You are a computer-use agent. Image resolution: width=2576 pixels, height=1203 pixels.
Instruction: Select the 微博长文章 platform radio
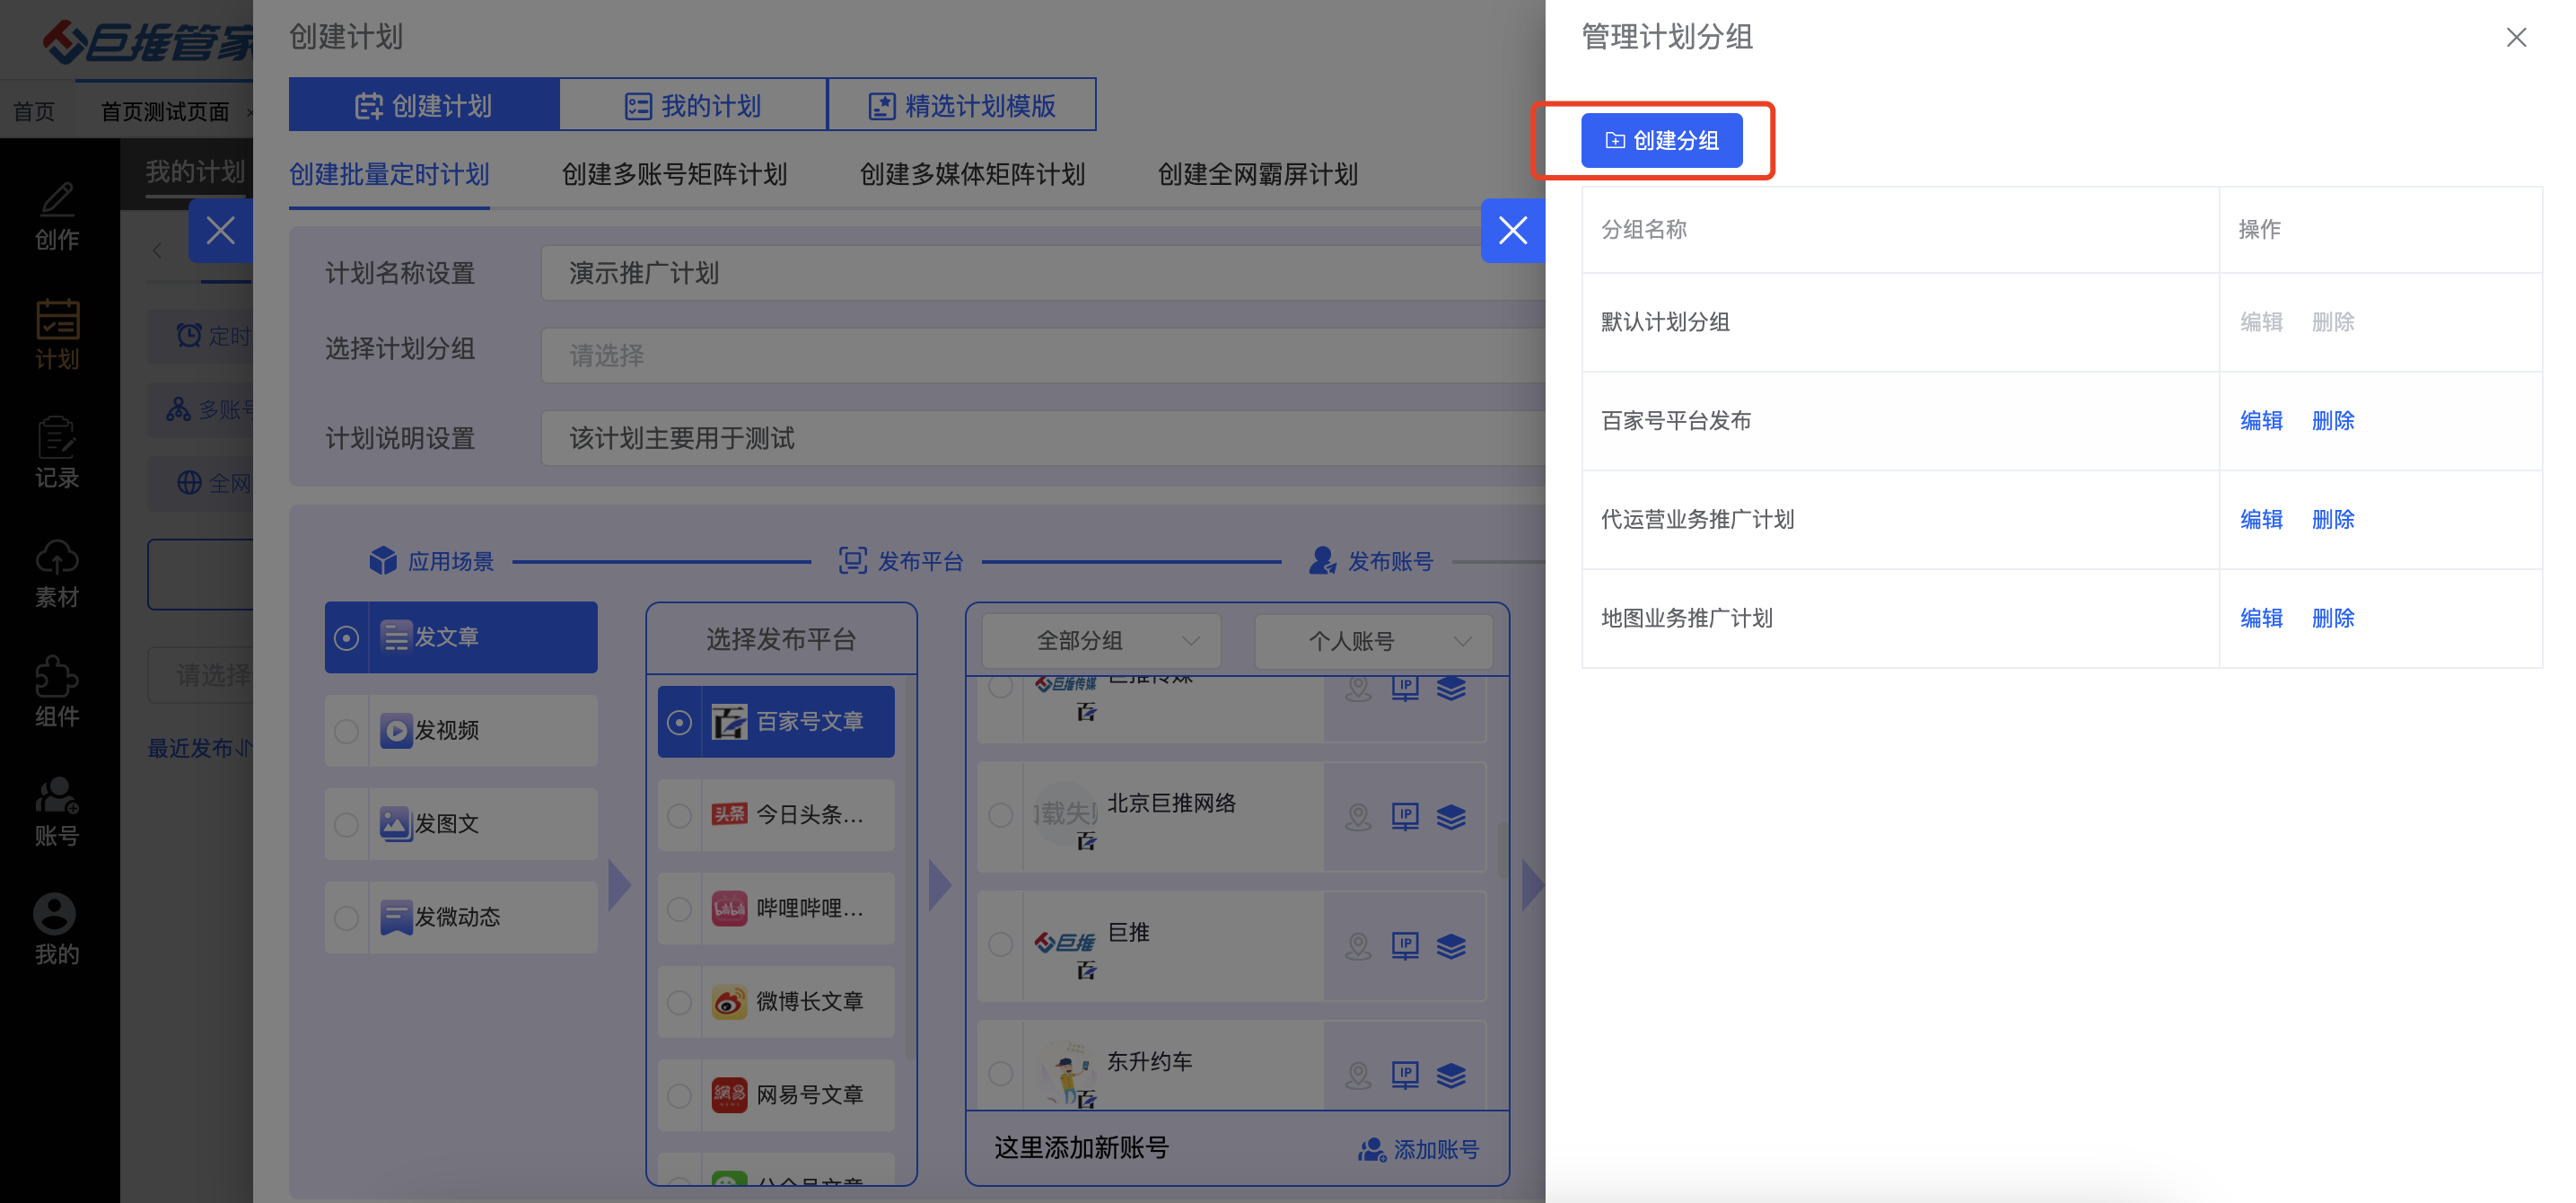point(679,1002)
